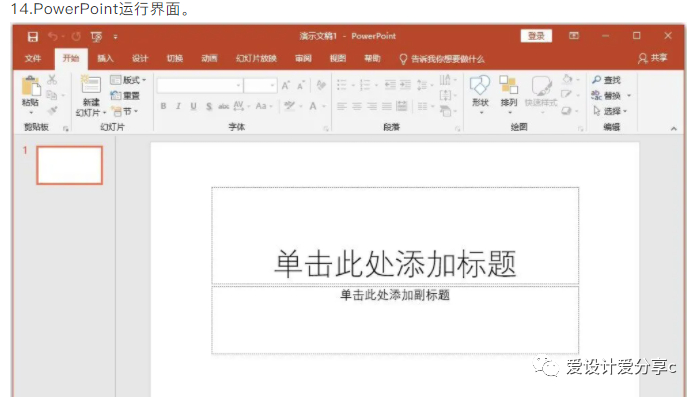Click the Save icon in the title bar

[x=33, y=37]
